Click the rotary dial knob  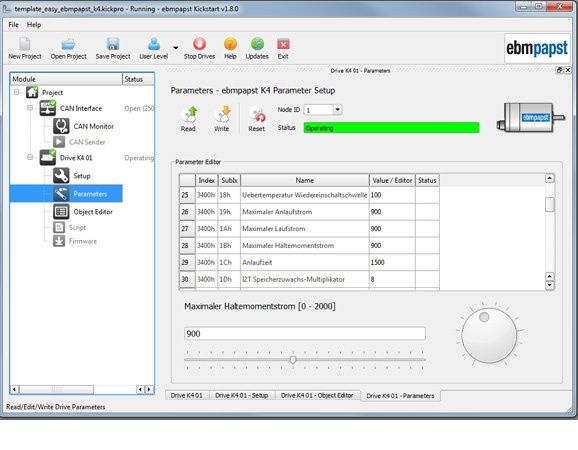tap(489, 335)
